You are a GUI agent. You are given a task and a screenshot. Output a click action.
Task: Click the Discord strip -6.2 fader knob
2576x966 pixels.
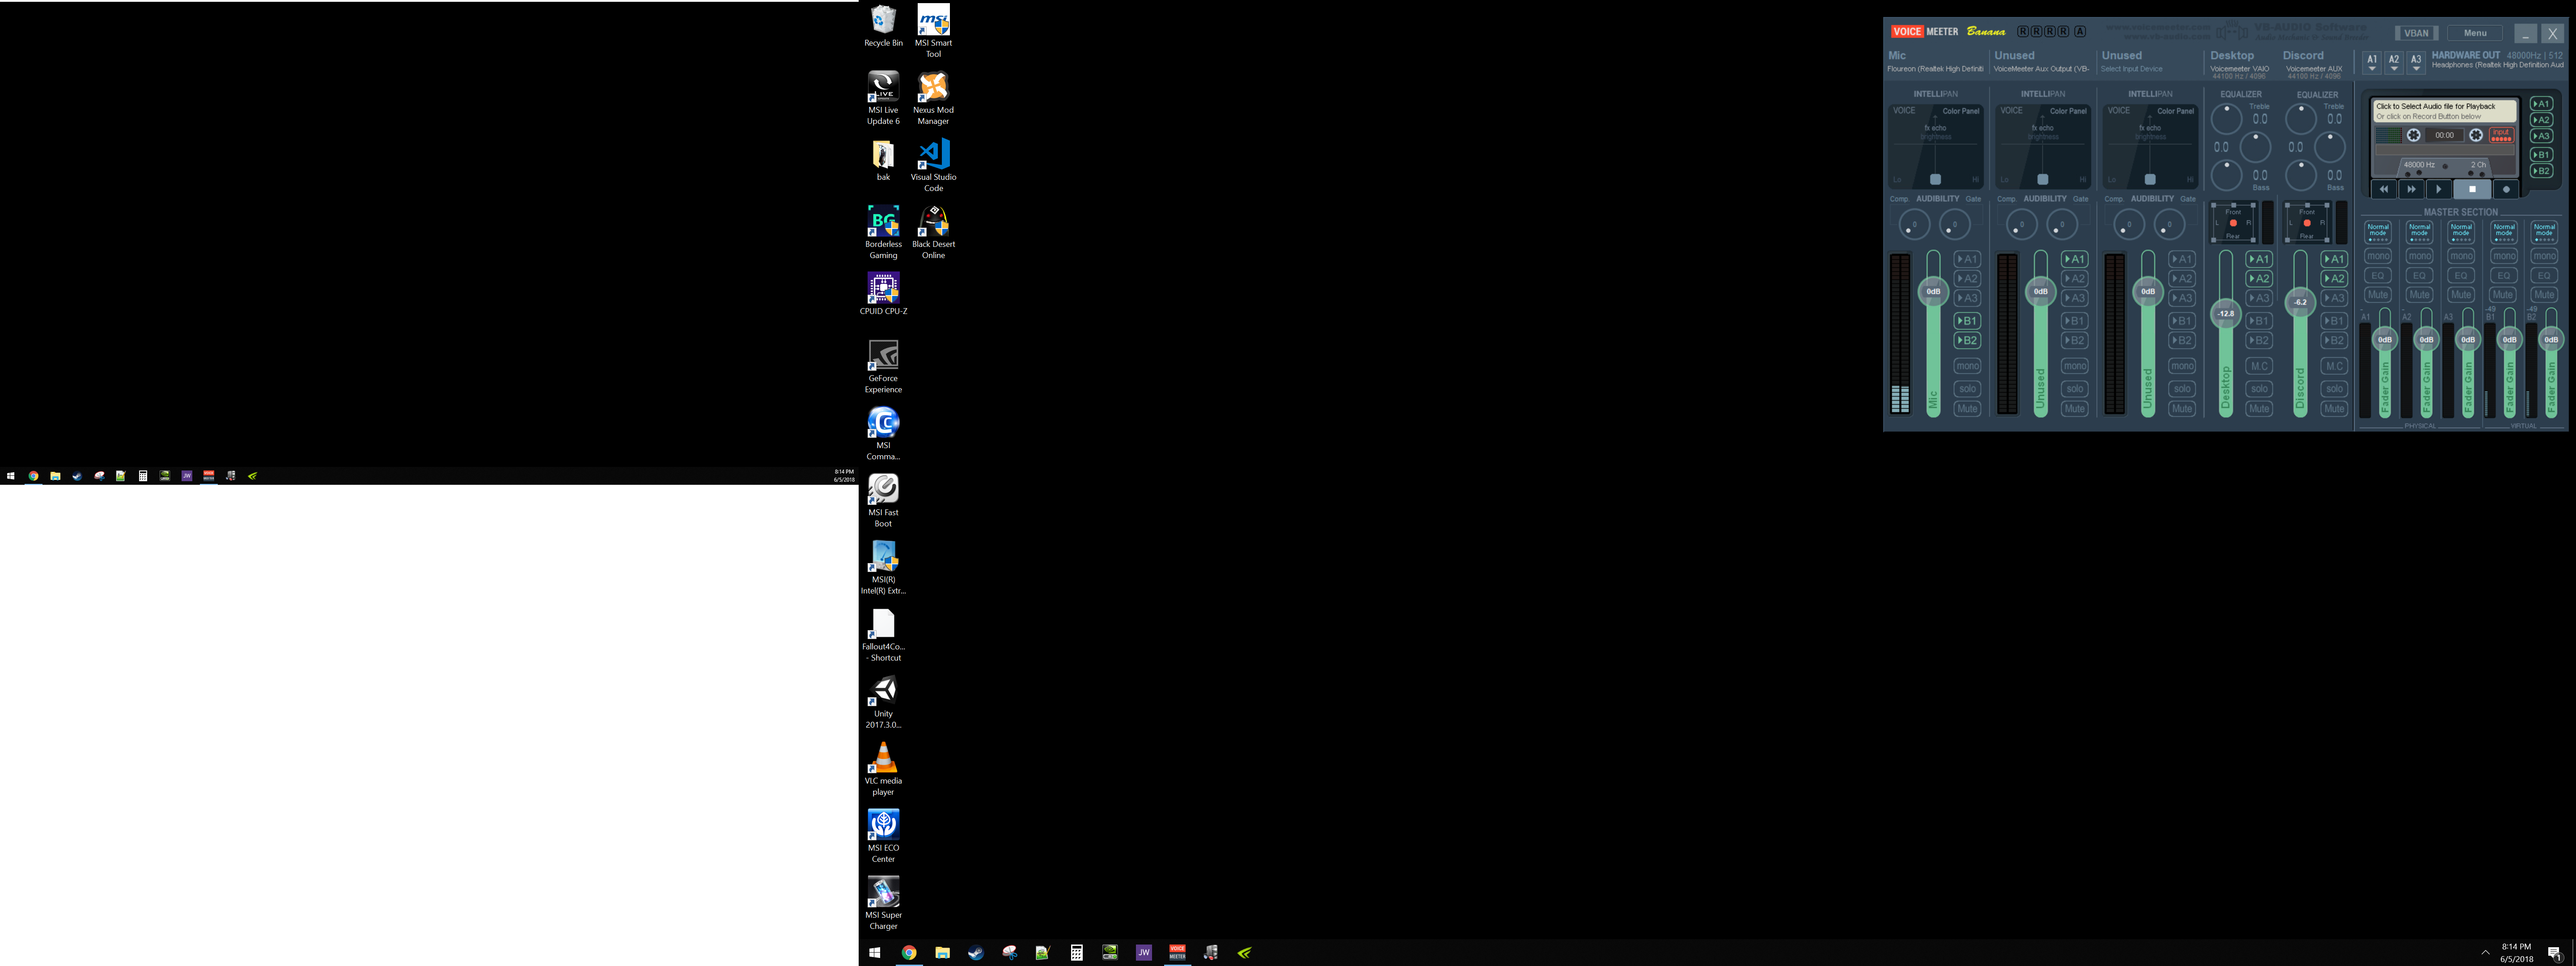pos(2300,301)
